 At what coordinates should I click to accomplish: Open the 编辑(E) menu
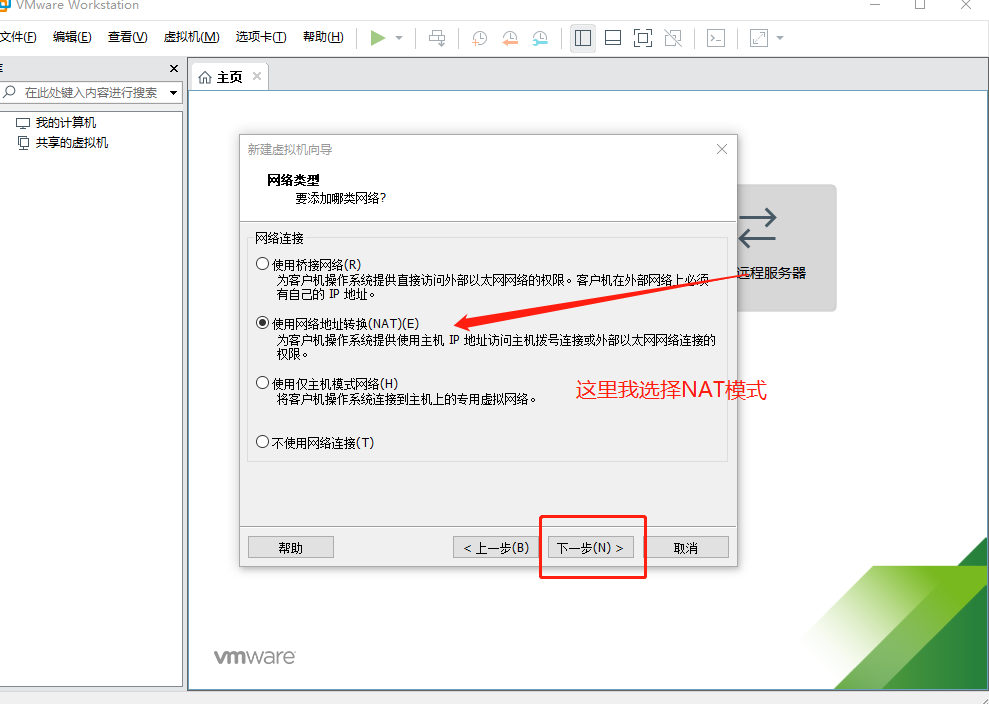72,37
